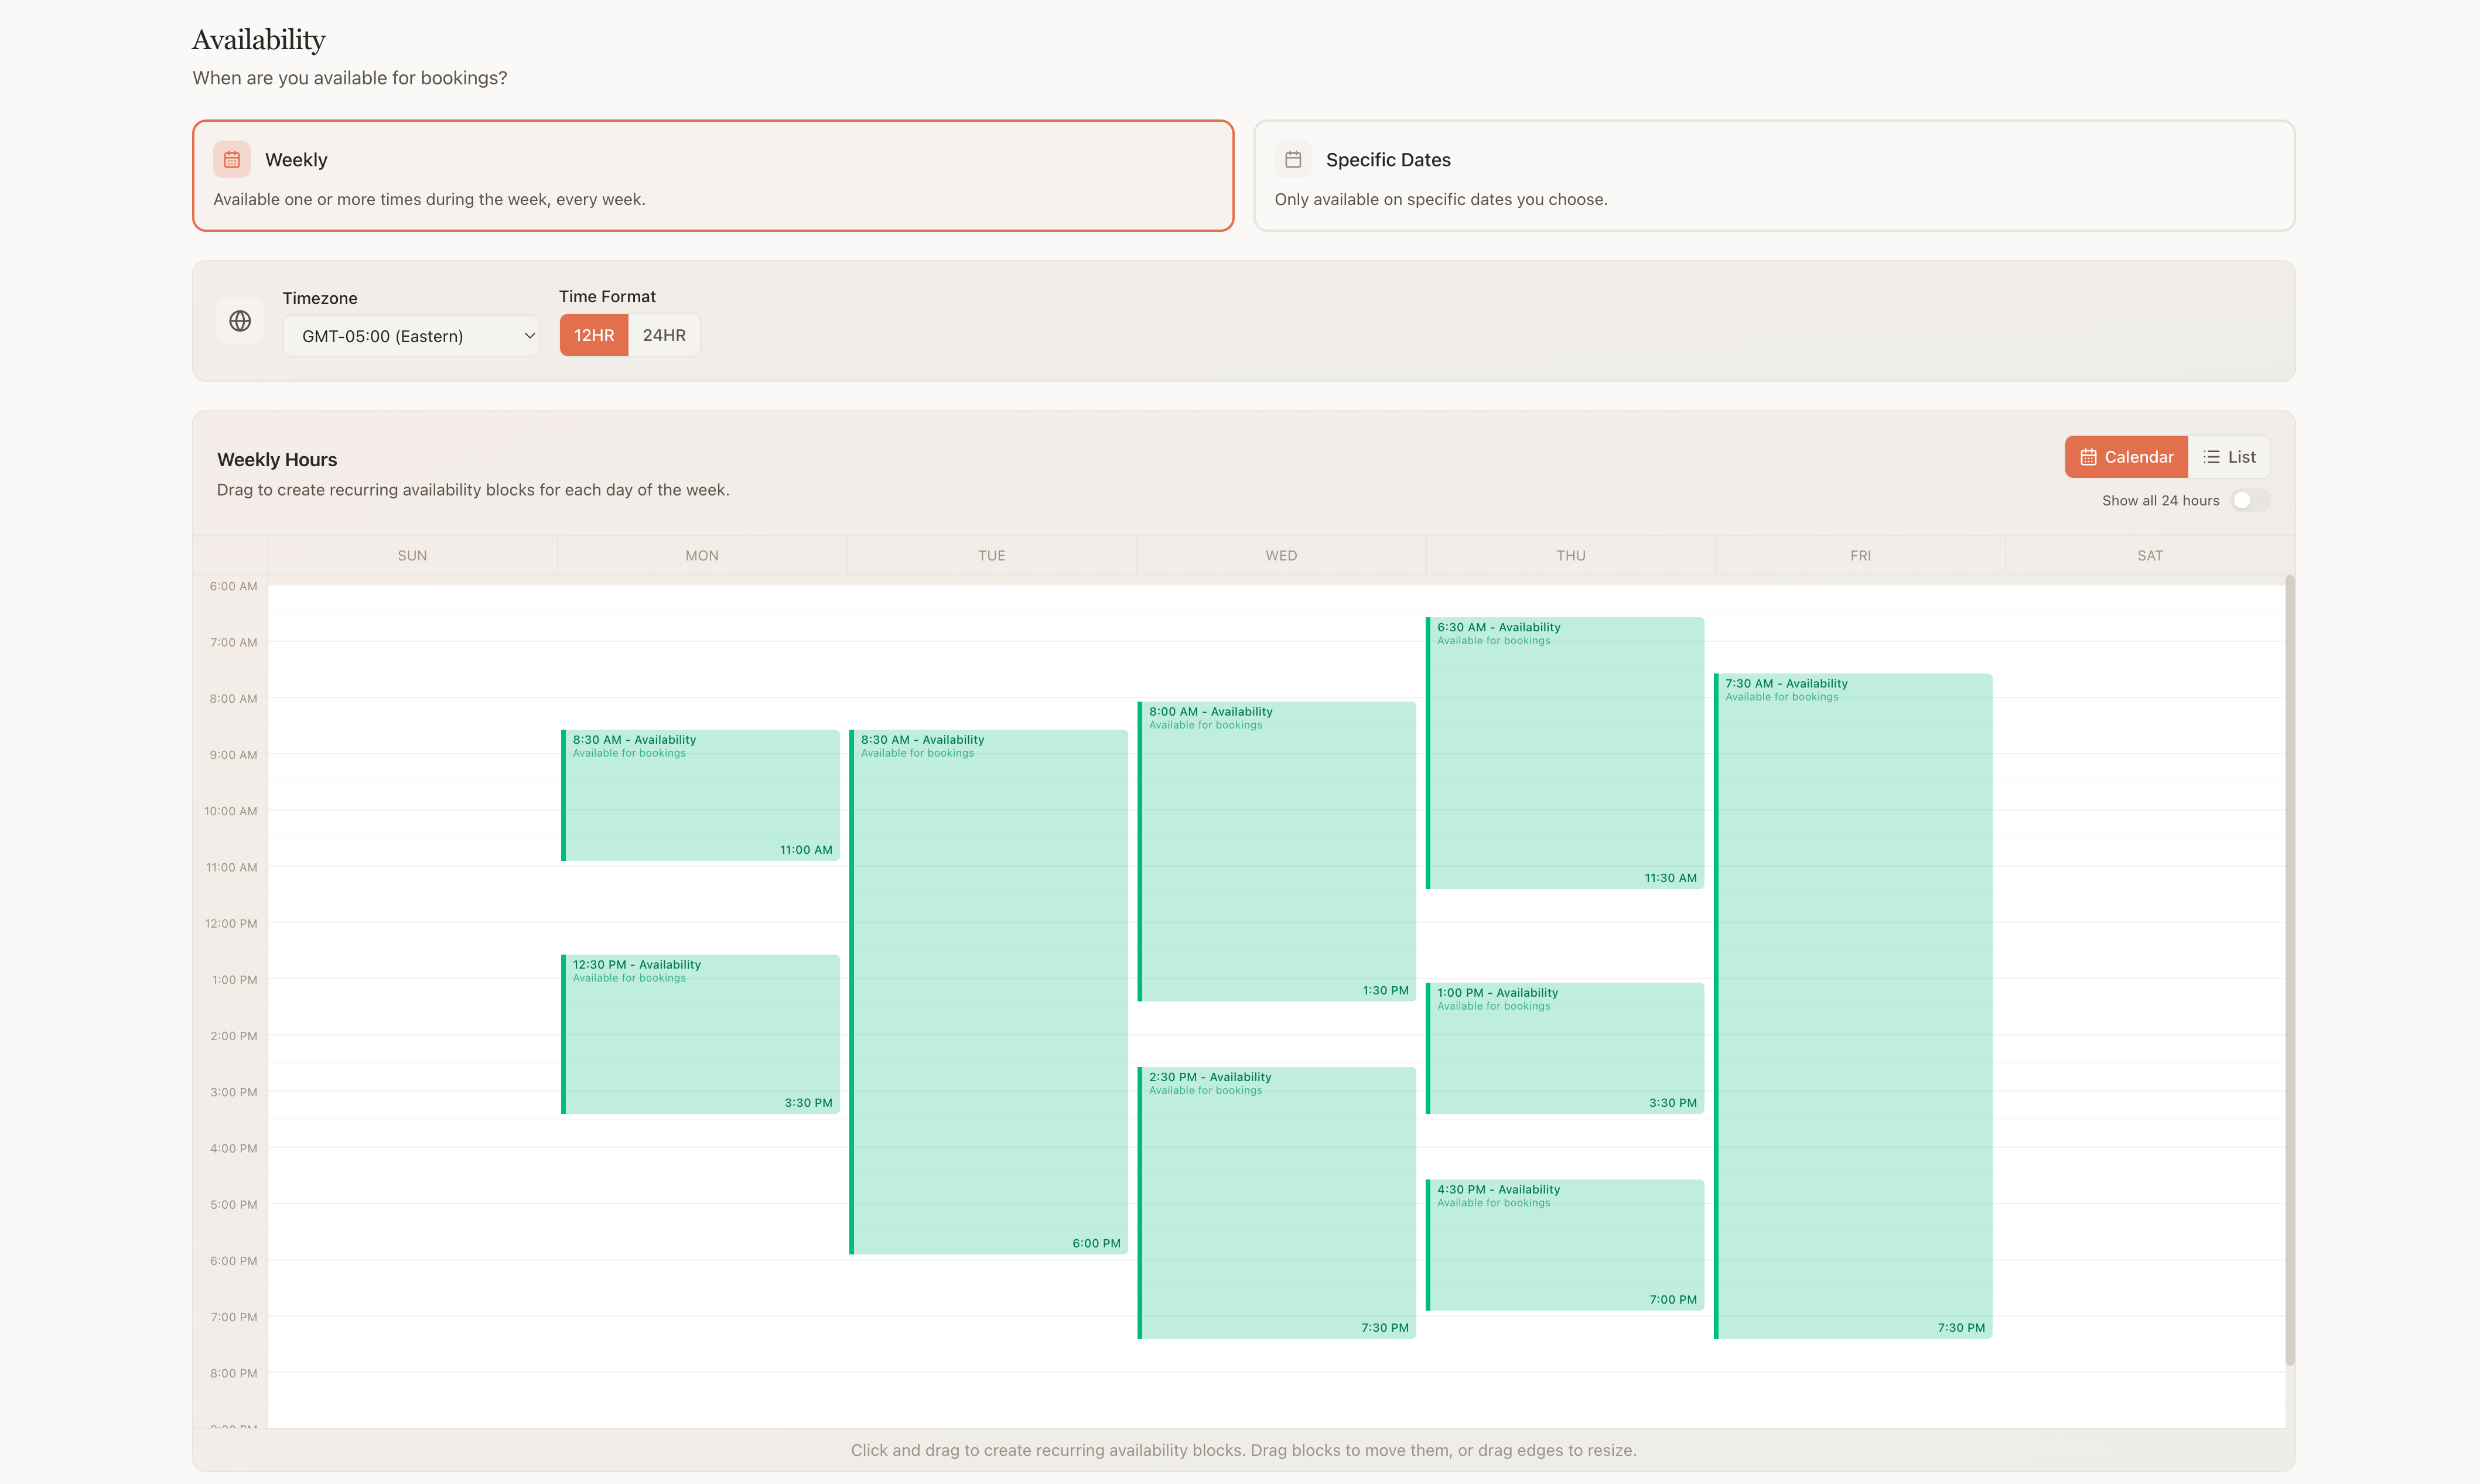Click Monday's 8:30 AM availability block
The width and height of the screenshot is (2480, 1484).
(x=701, y=795)
